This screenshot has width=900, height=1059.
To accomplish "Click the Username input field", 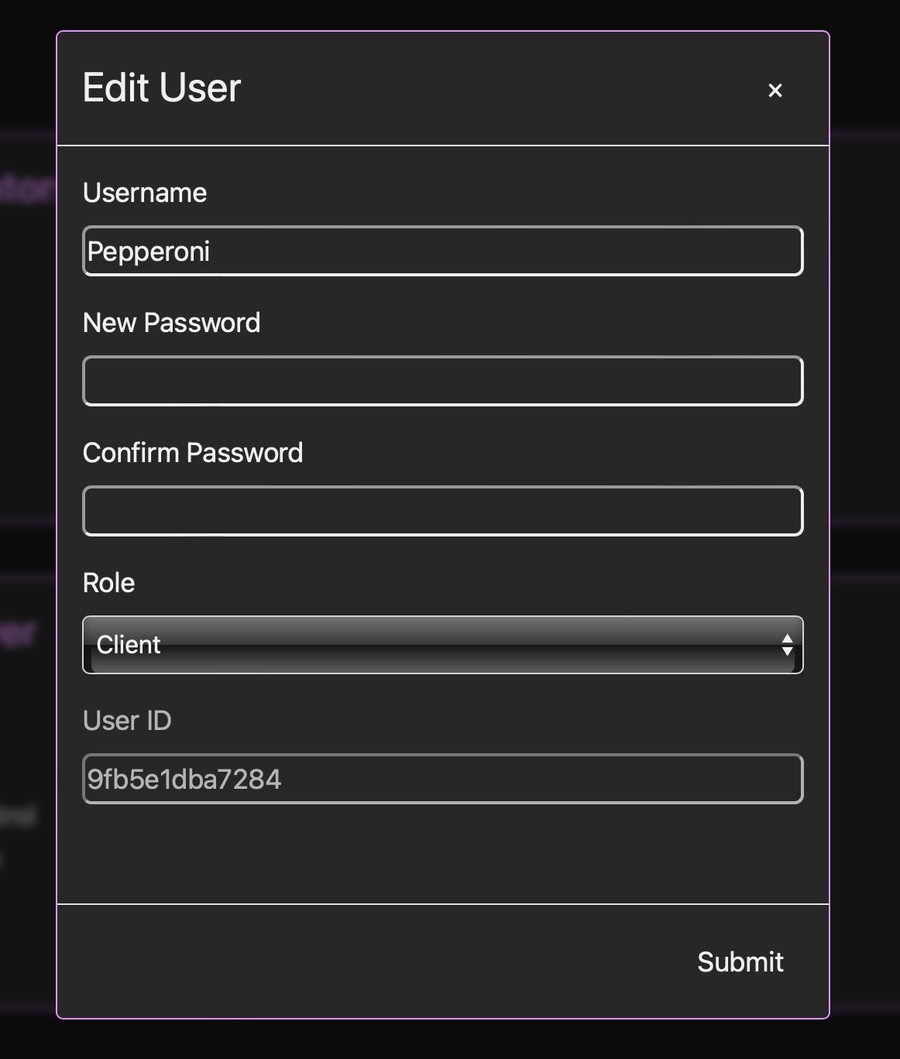I will coord(442,251).
